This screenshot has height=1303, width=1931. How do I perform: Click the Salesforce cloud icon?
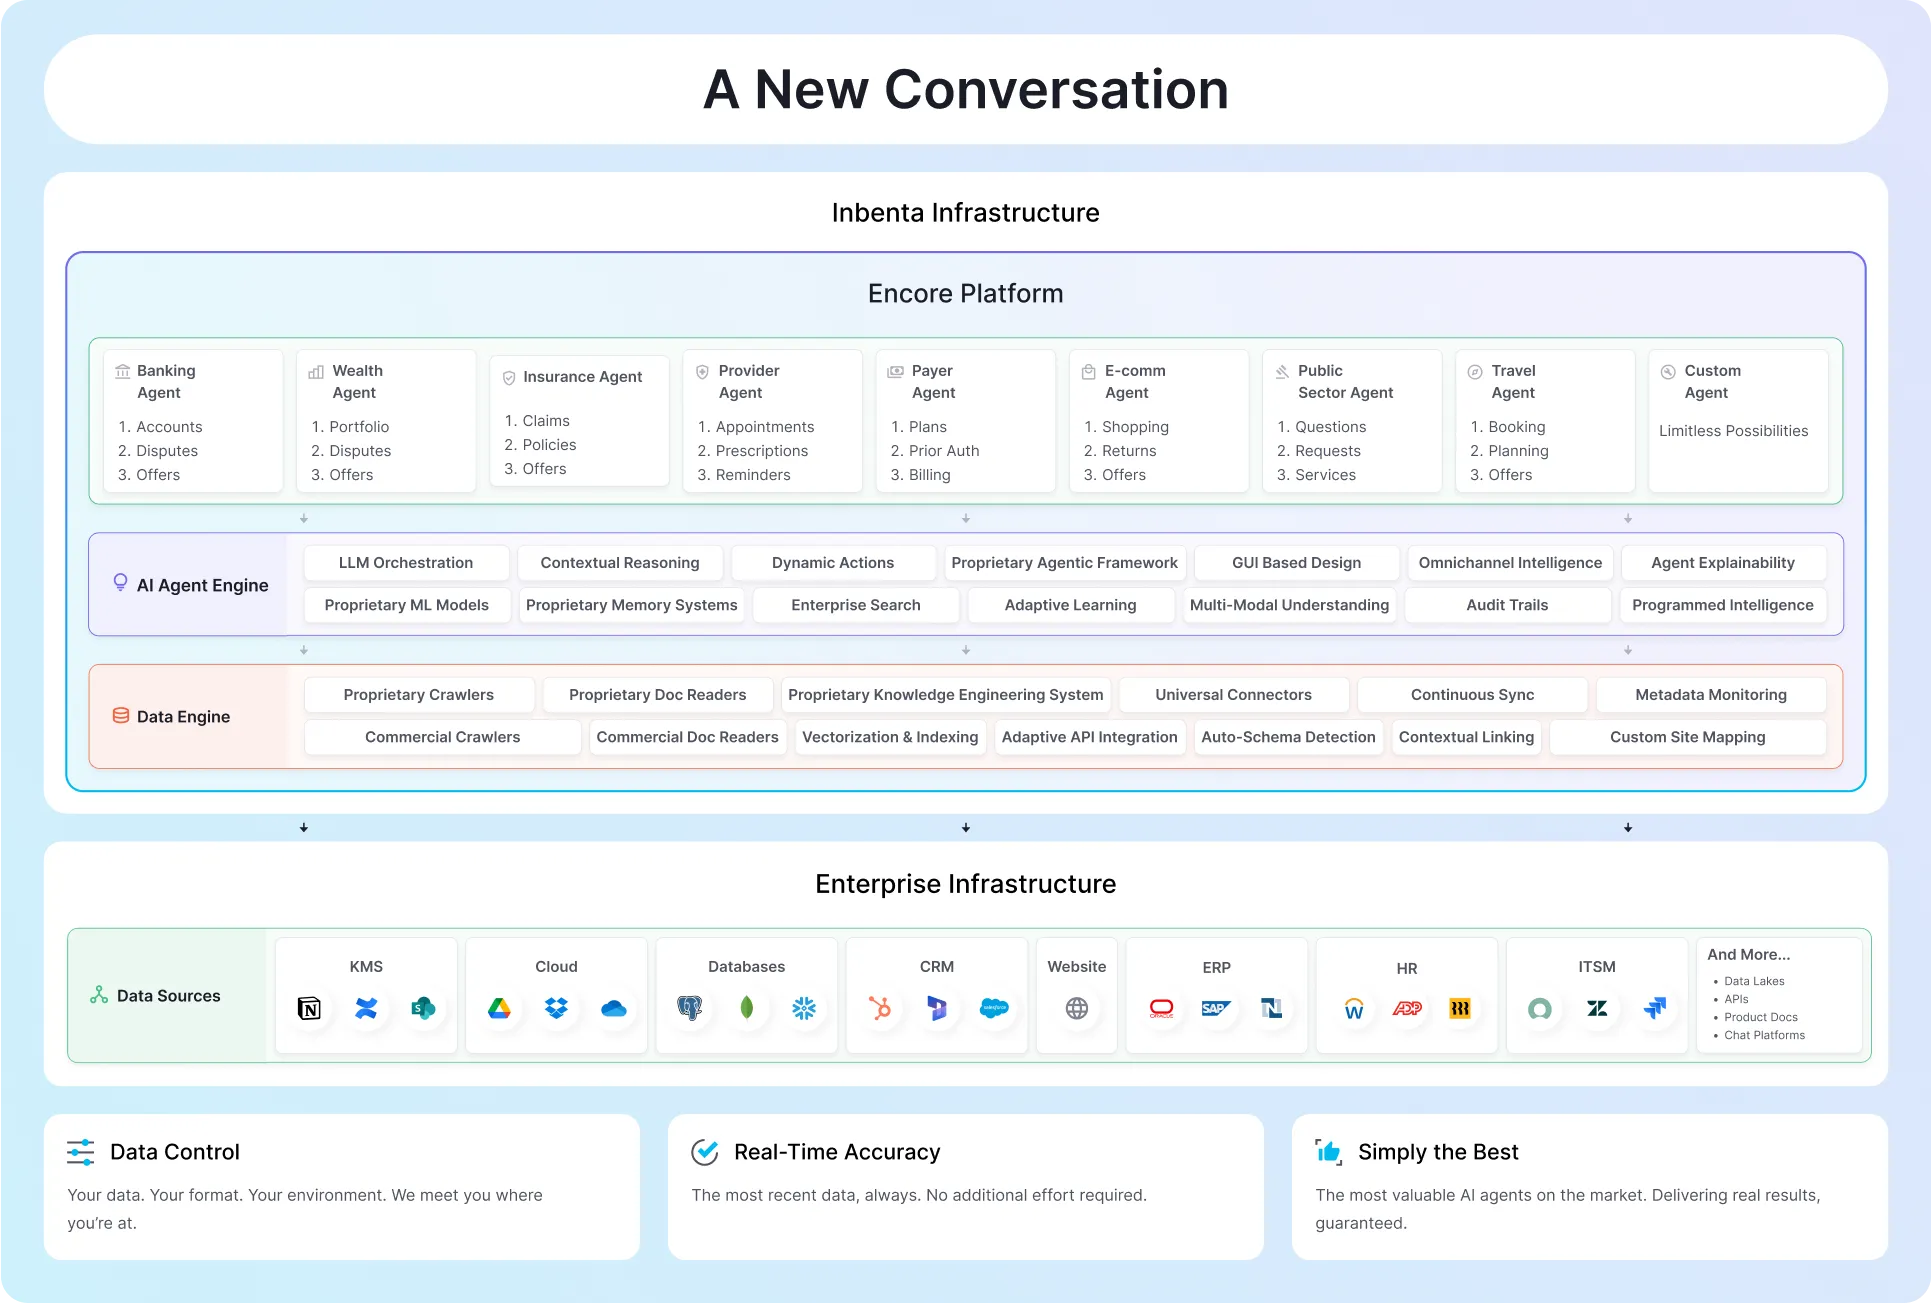(x=994, y=1008)
